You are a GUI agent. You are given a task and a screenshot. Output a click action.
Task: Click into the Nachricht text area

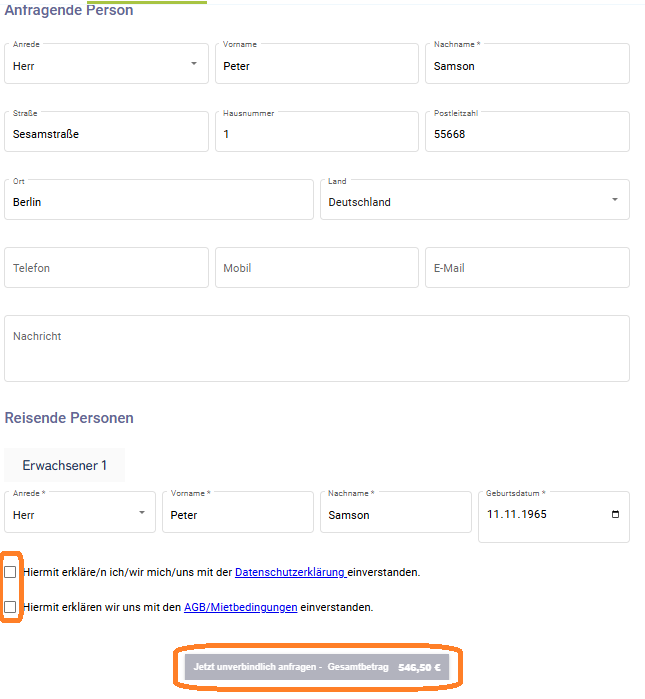(317, 349)
